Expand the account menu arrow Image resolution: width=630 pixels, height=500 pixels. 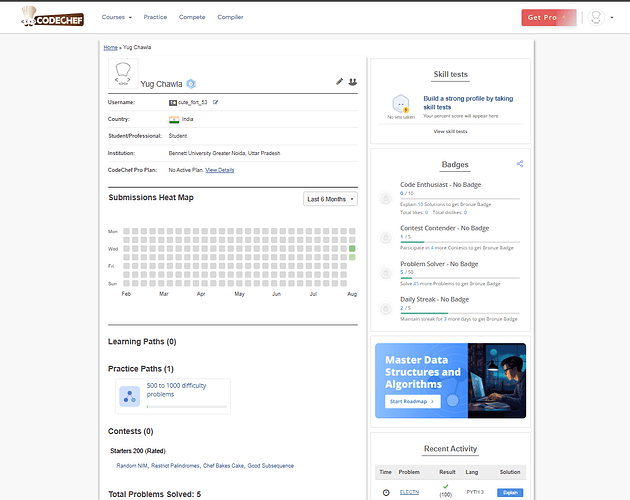(612, 18)
